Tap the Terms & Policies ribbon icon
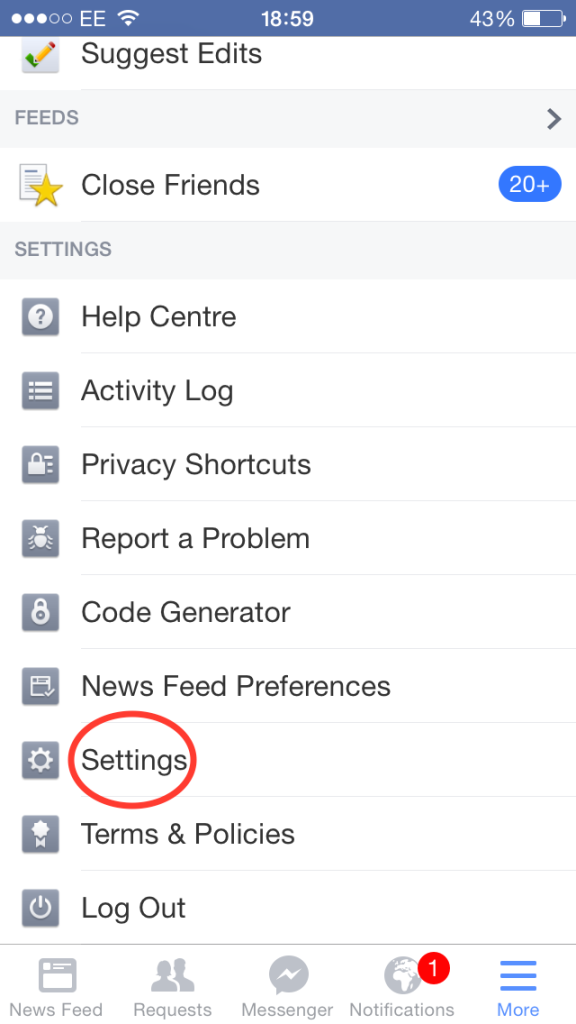The width and height of the screenshot is (576, 1024). (x=40, y=834)
